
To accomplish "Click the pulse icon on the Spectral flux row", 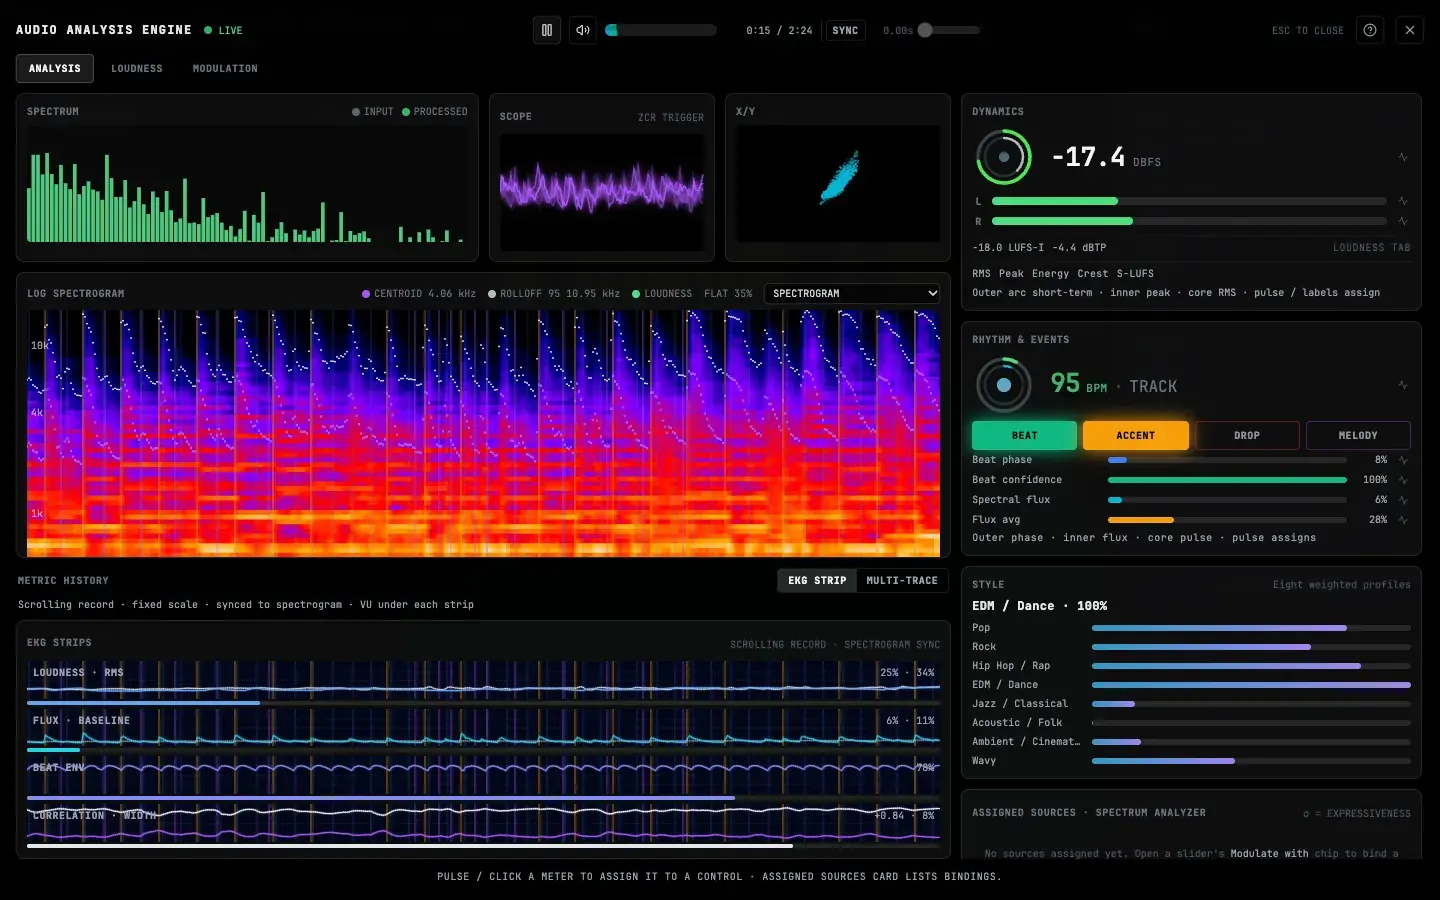I will [1403, 500].
